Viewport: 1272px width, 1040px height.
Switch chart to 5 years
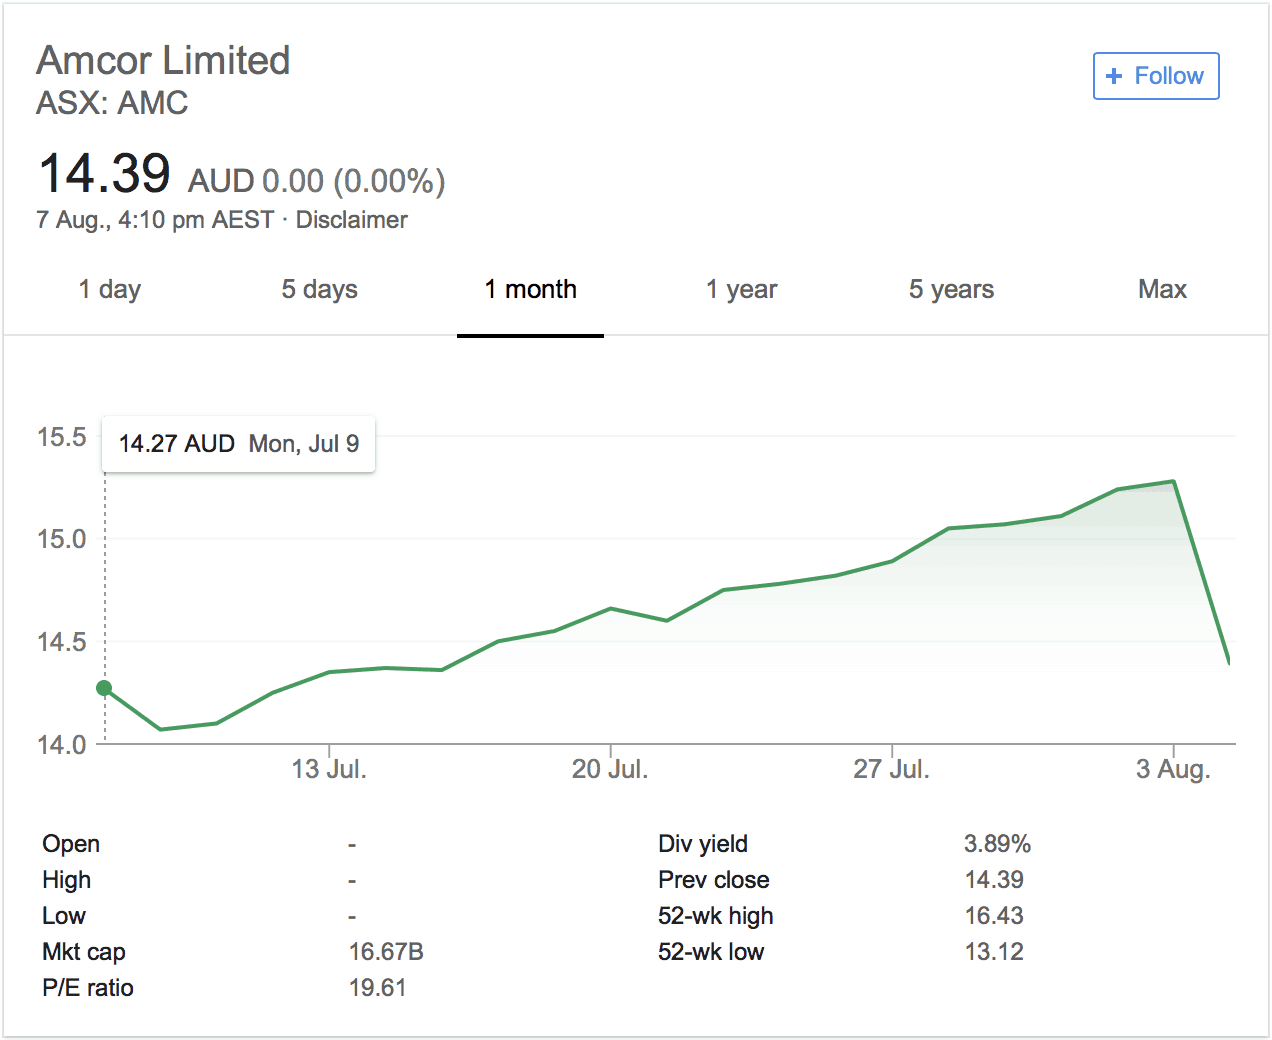951,290
